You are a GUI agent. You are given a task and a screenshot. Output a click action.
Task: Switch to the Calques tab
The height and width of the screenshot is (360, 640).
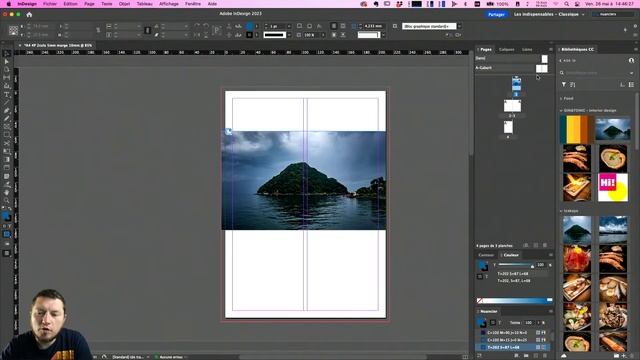(507, 49)
